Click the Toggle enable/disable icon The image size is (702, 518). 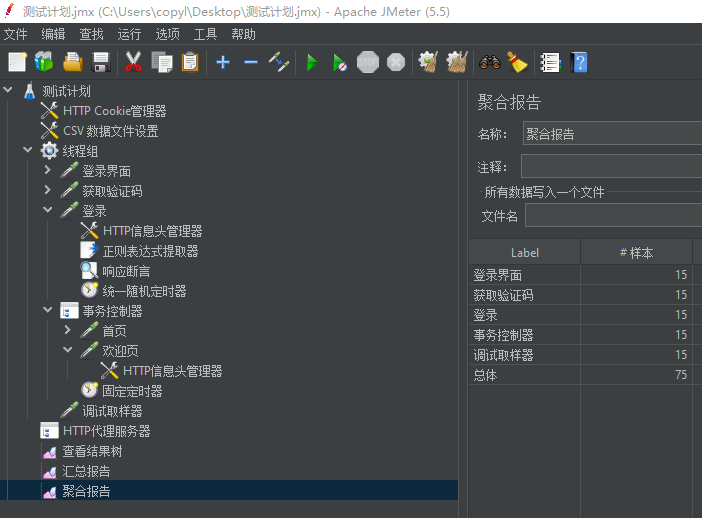[x=278, y=62]
